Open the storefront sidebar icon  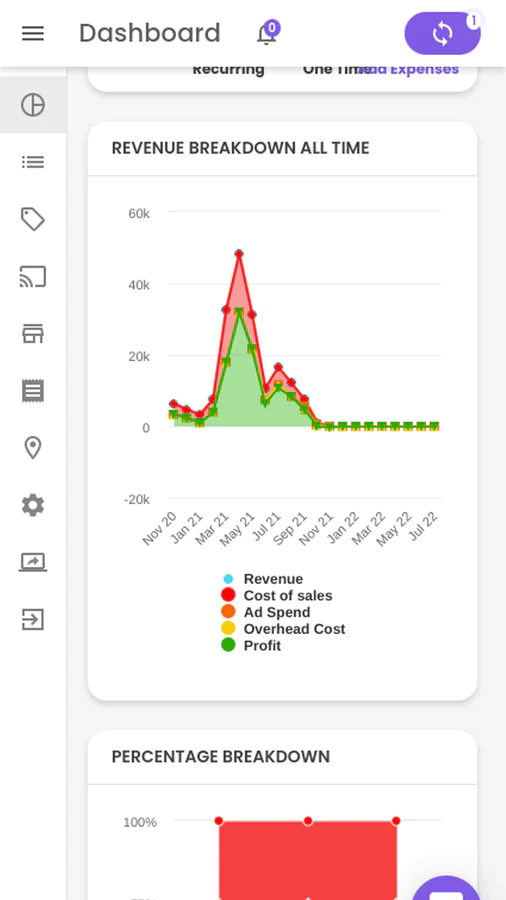pyautogui.click(x=33, y=333)
